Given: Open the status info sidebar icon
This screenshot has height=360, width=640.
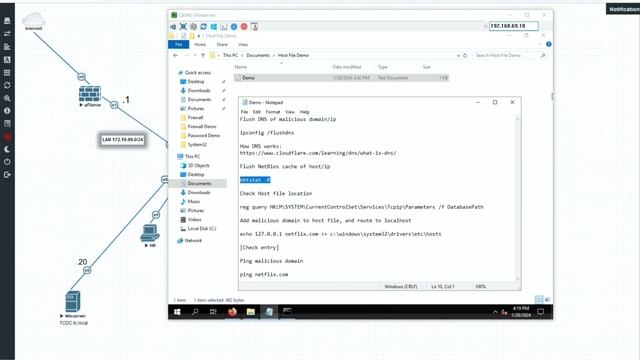Looking at the screenshot, I should coord(7,111).
